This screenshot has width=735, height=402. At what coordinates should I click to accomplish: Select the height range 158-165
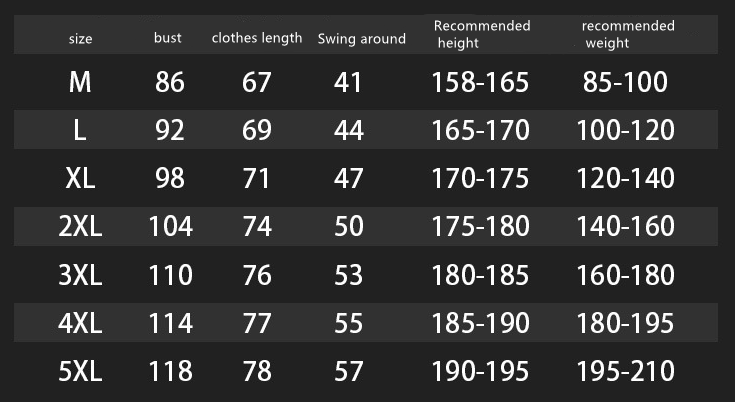click(x=480, y=82)
